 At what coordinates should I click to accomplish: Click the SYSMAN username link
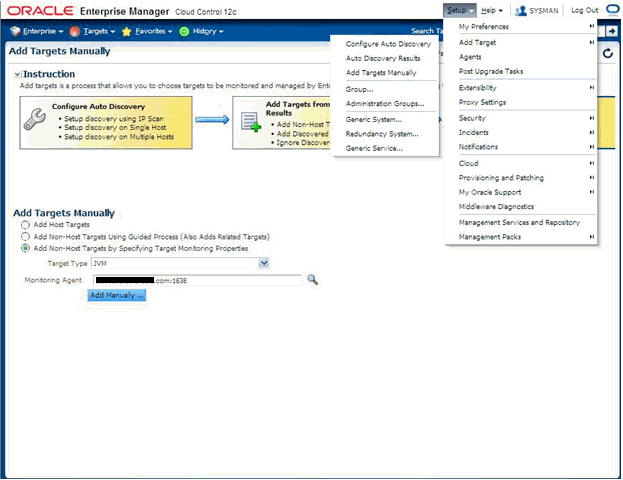[544, 11]
